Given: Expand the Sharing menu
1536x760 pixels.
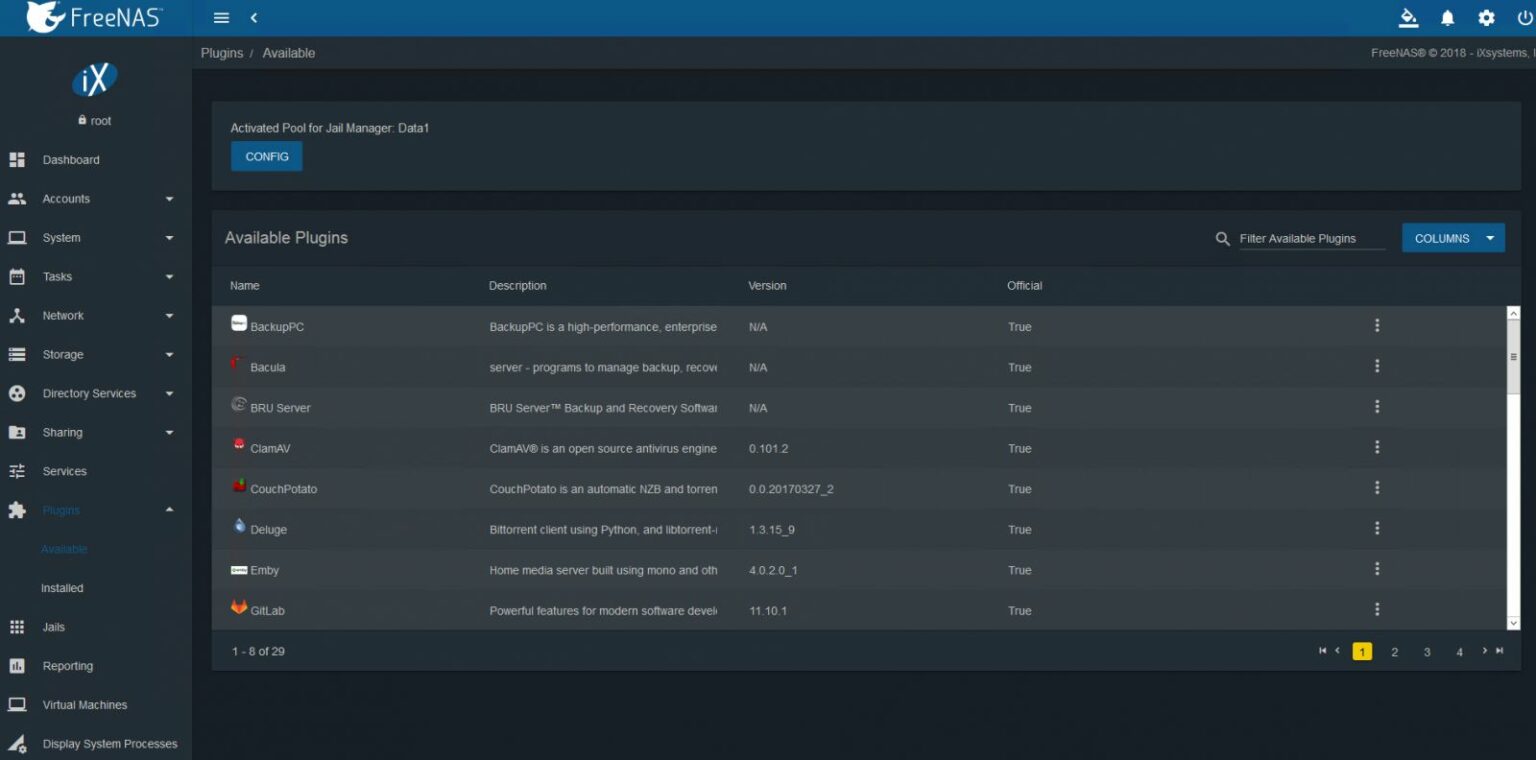Looking at the screenshot, I should 96,433.
